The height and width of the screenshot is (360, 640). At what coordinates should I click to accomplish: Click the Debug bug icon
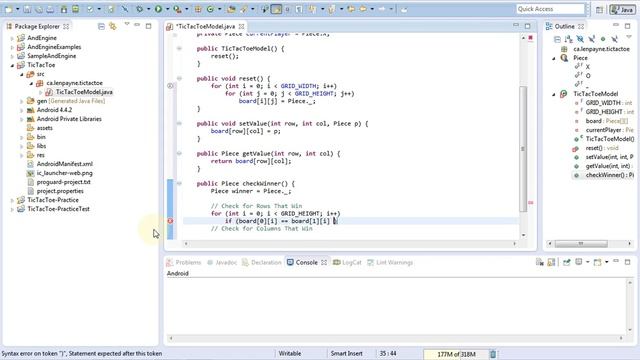[x=140, y=9]
